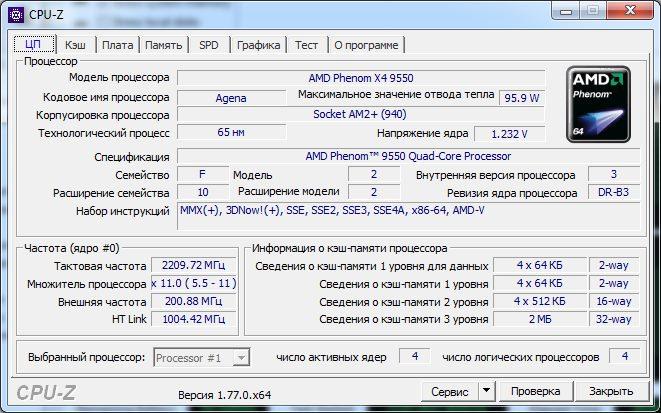661x413 pixels.
Task: Click the family value F
Action: click(x=202, y=174)
